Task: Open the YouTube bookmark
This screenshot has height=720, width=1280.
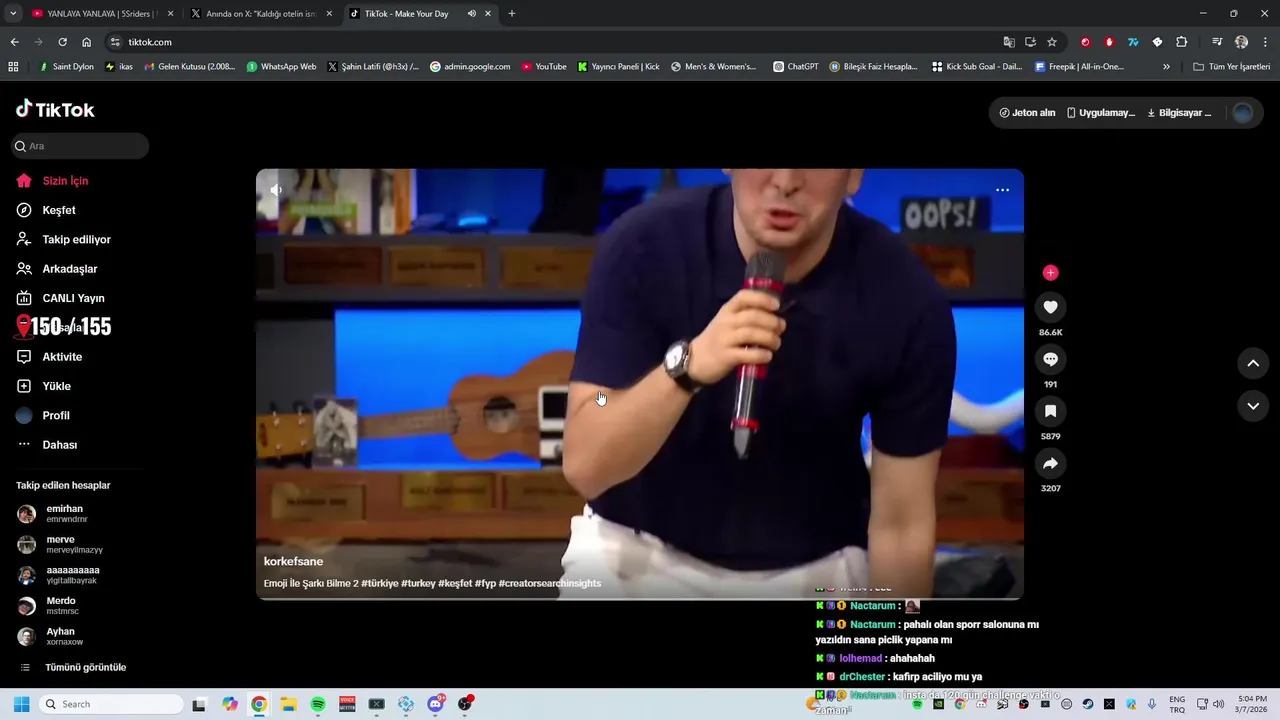Action: [x=544, y=67]
